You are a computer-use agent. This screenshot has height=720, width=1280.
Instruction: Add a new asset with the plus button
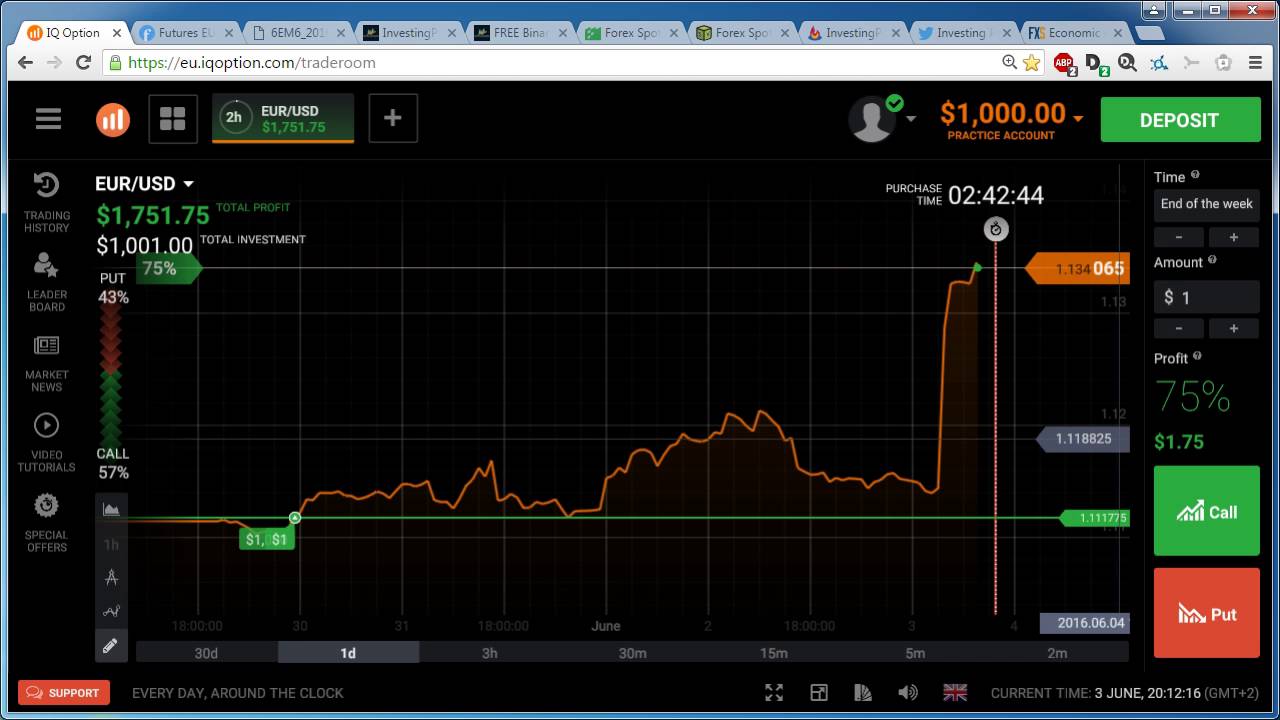pyautogui.click(x=393, y=118)
